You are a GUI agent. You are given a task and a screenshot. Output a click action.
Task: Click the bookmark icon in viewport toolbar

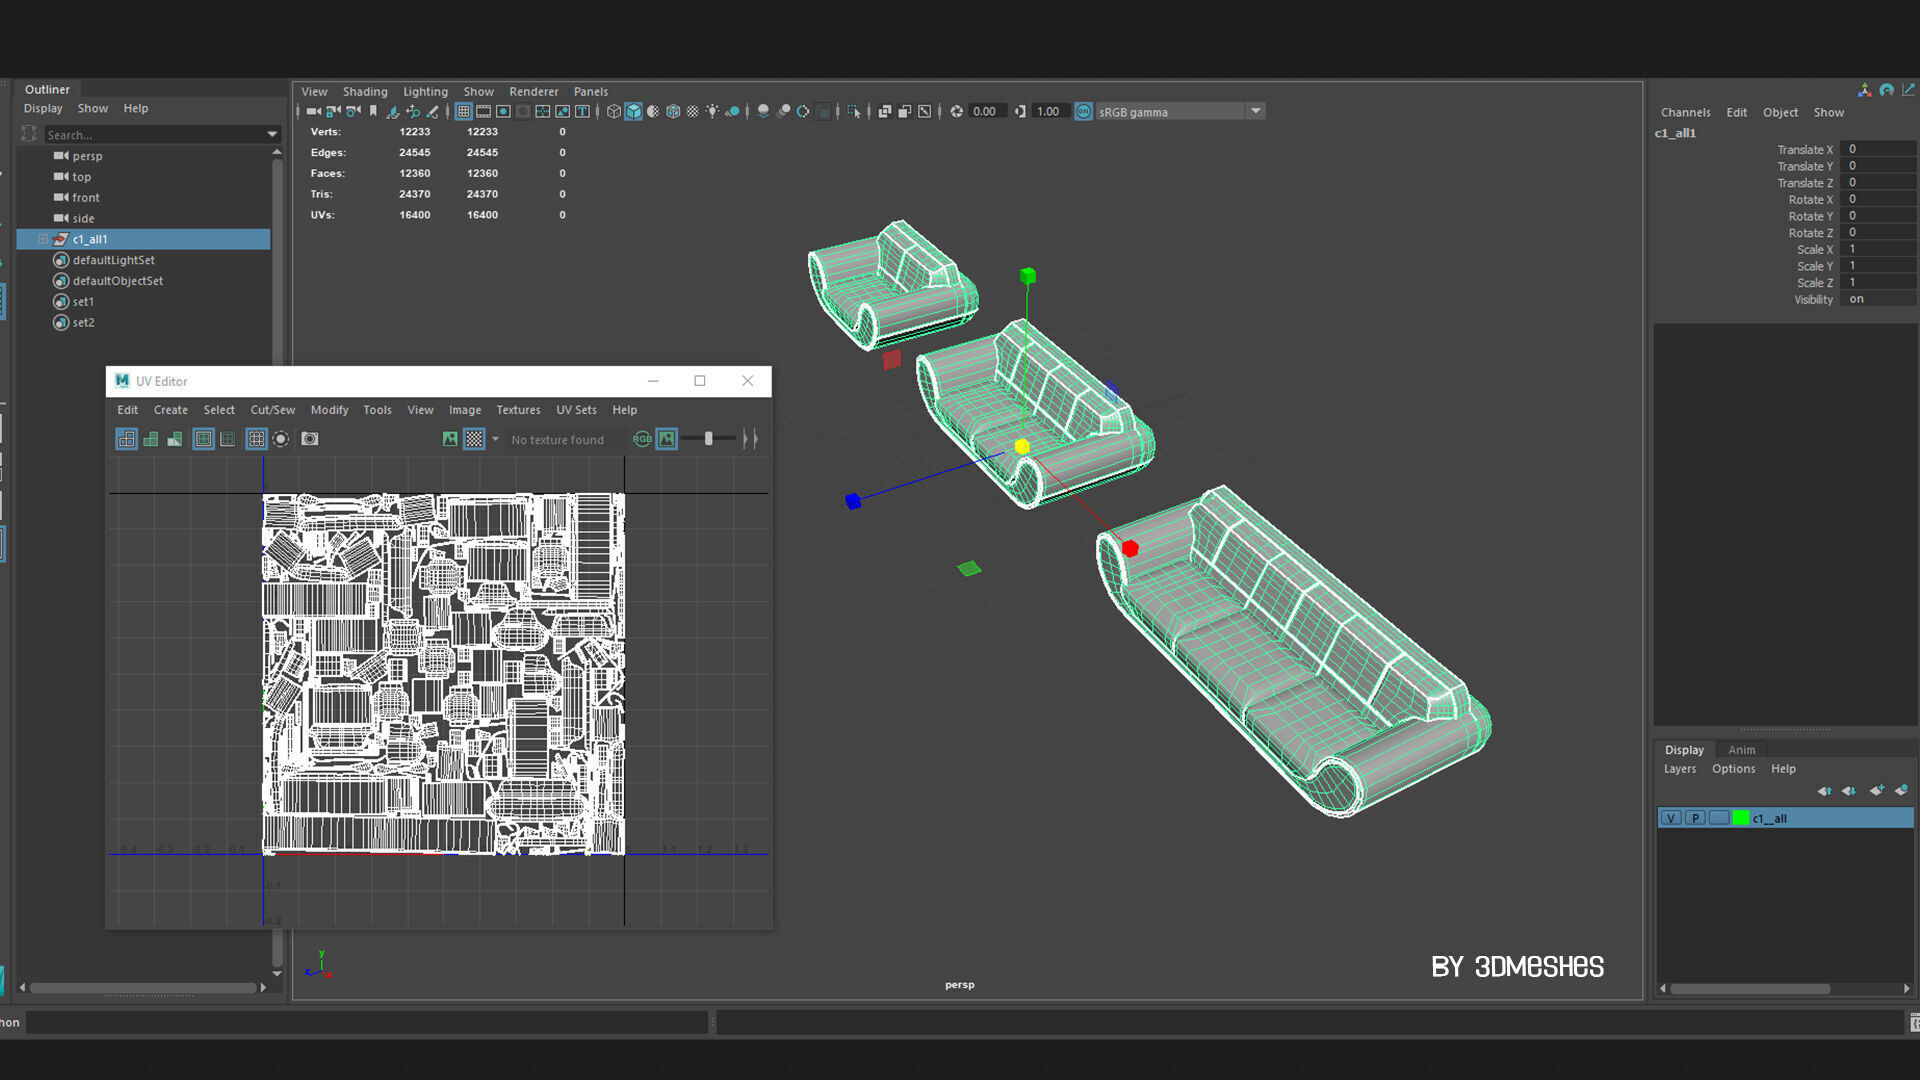coord(373,111)
